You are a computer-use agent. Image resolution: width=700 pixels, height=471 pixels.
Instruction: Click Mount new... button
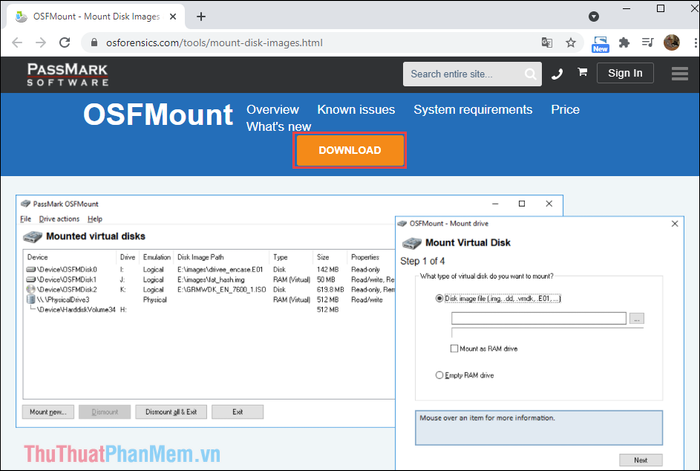48,412
